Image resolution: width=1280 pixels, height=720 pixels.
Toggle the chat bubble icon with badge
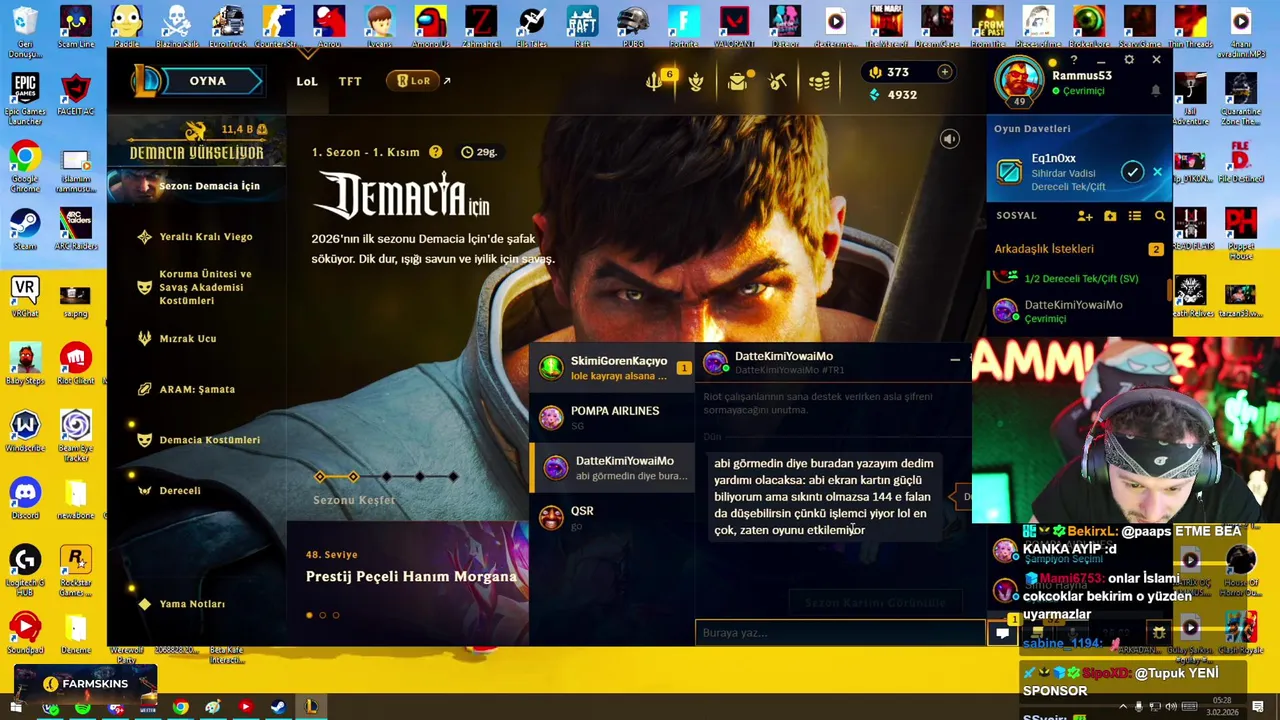(x=1003, y=632)
